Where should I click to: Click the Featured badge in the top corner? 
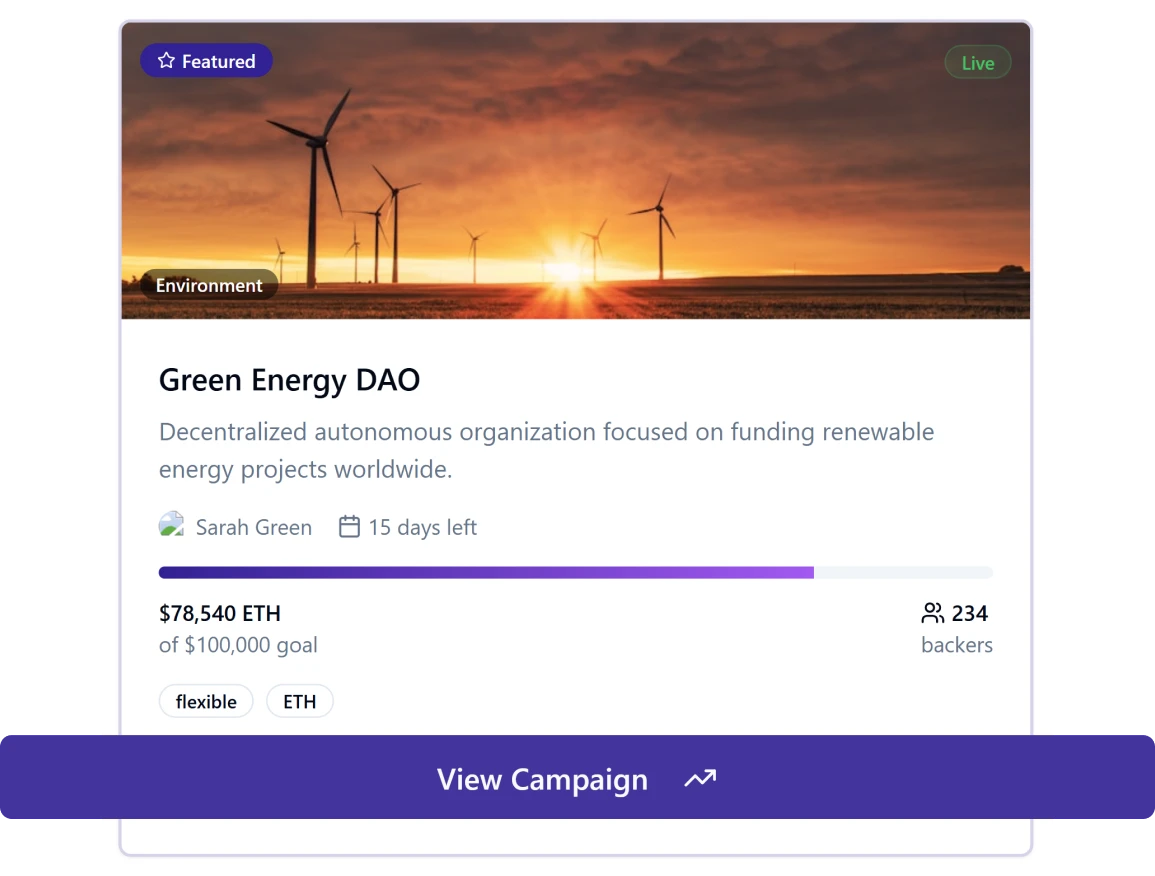(206, 60)
